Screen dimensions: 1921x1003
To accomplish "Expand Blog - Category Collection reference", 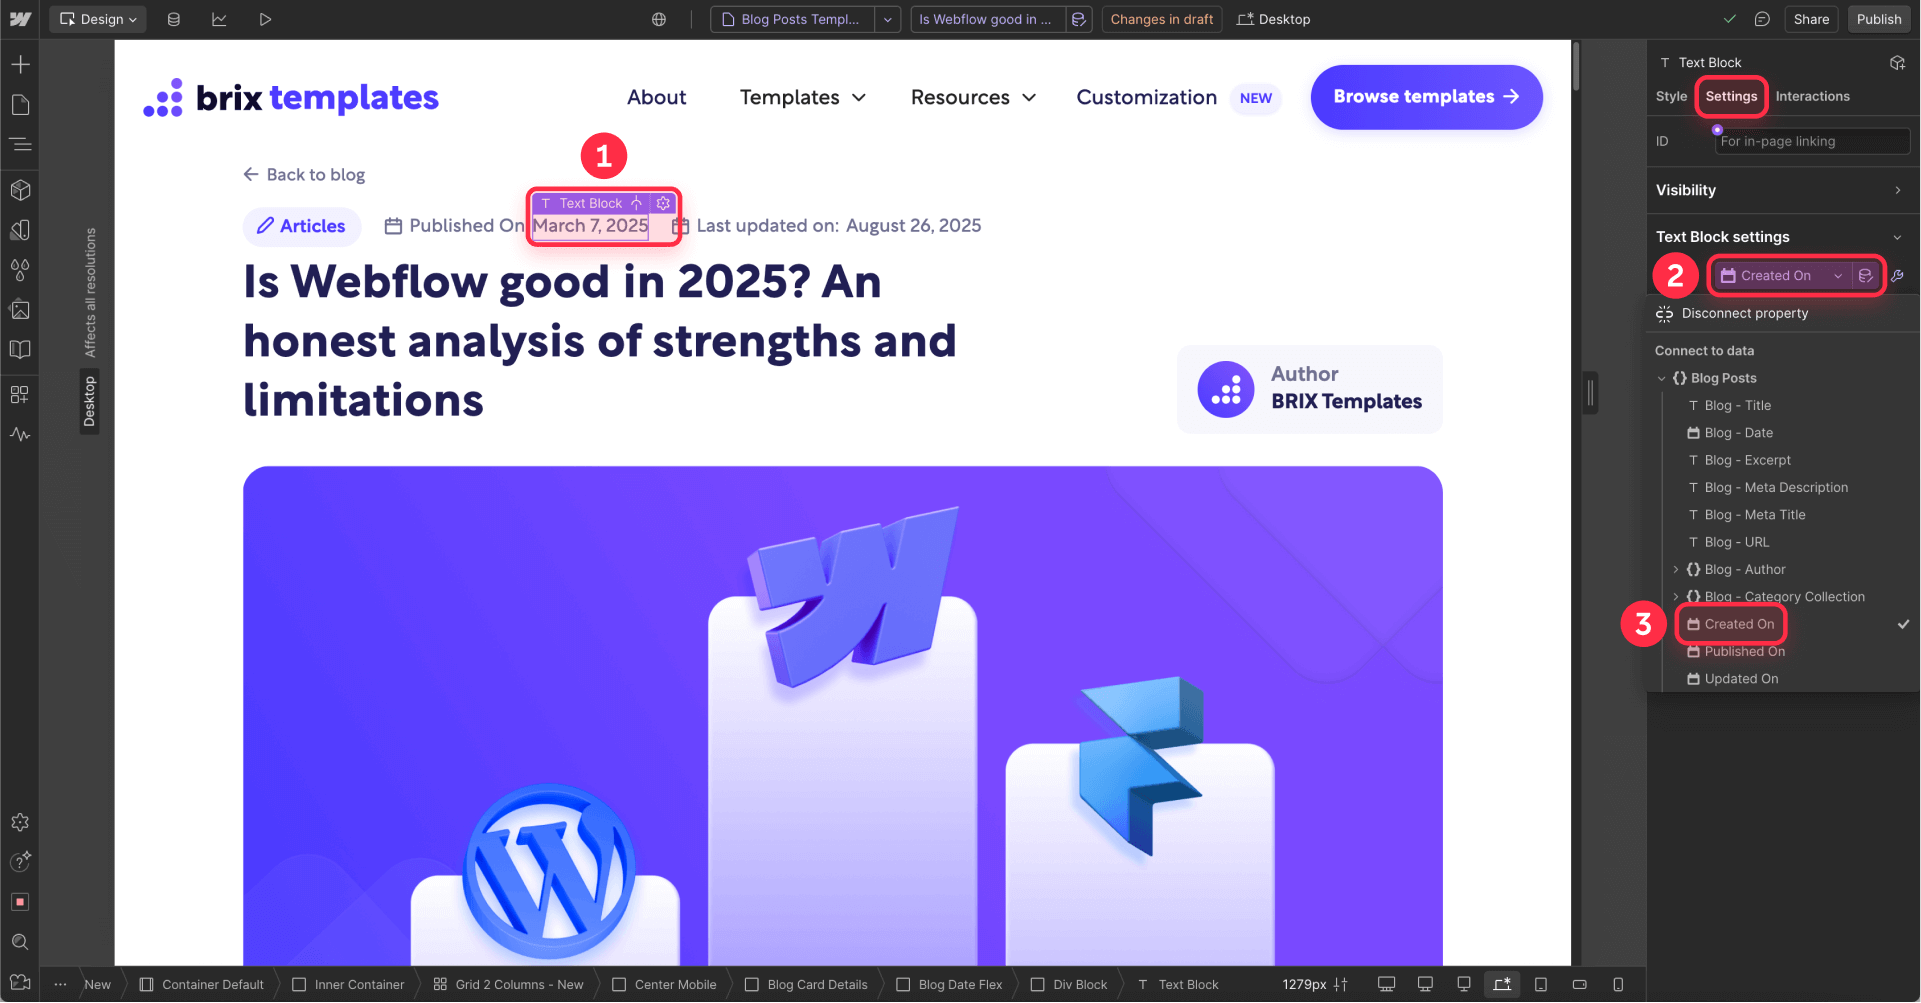I will coord(1677,597).
